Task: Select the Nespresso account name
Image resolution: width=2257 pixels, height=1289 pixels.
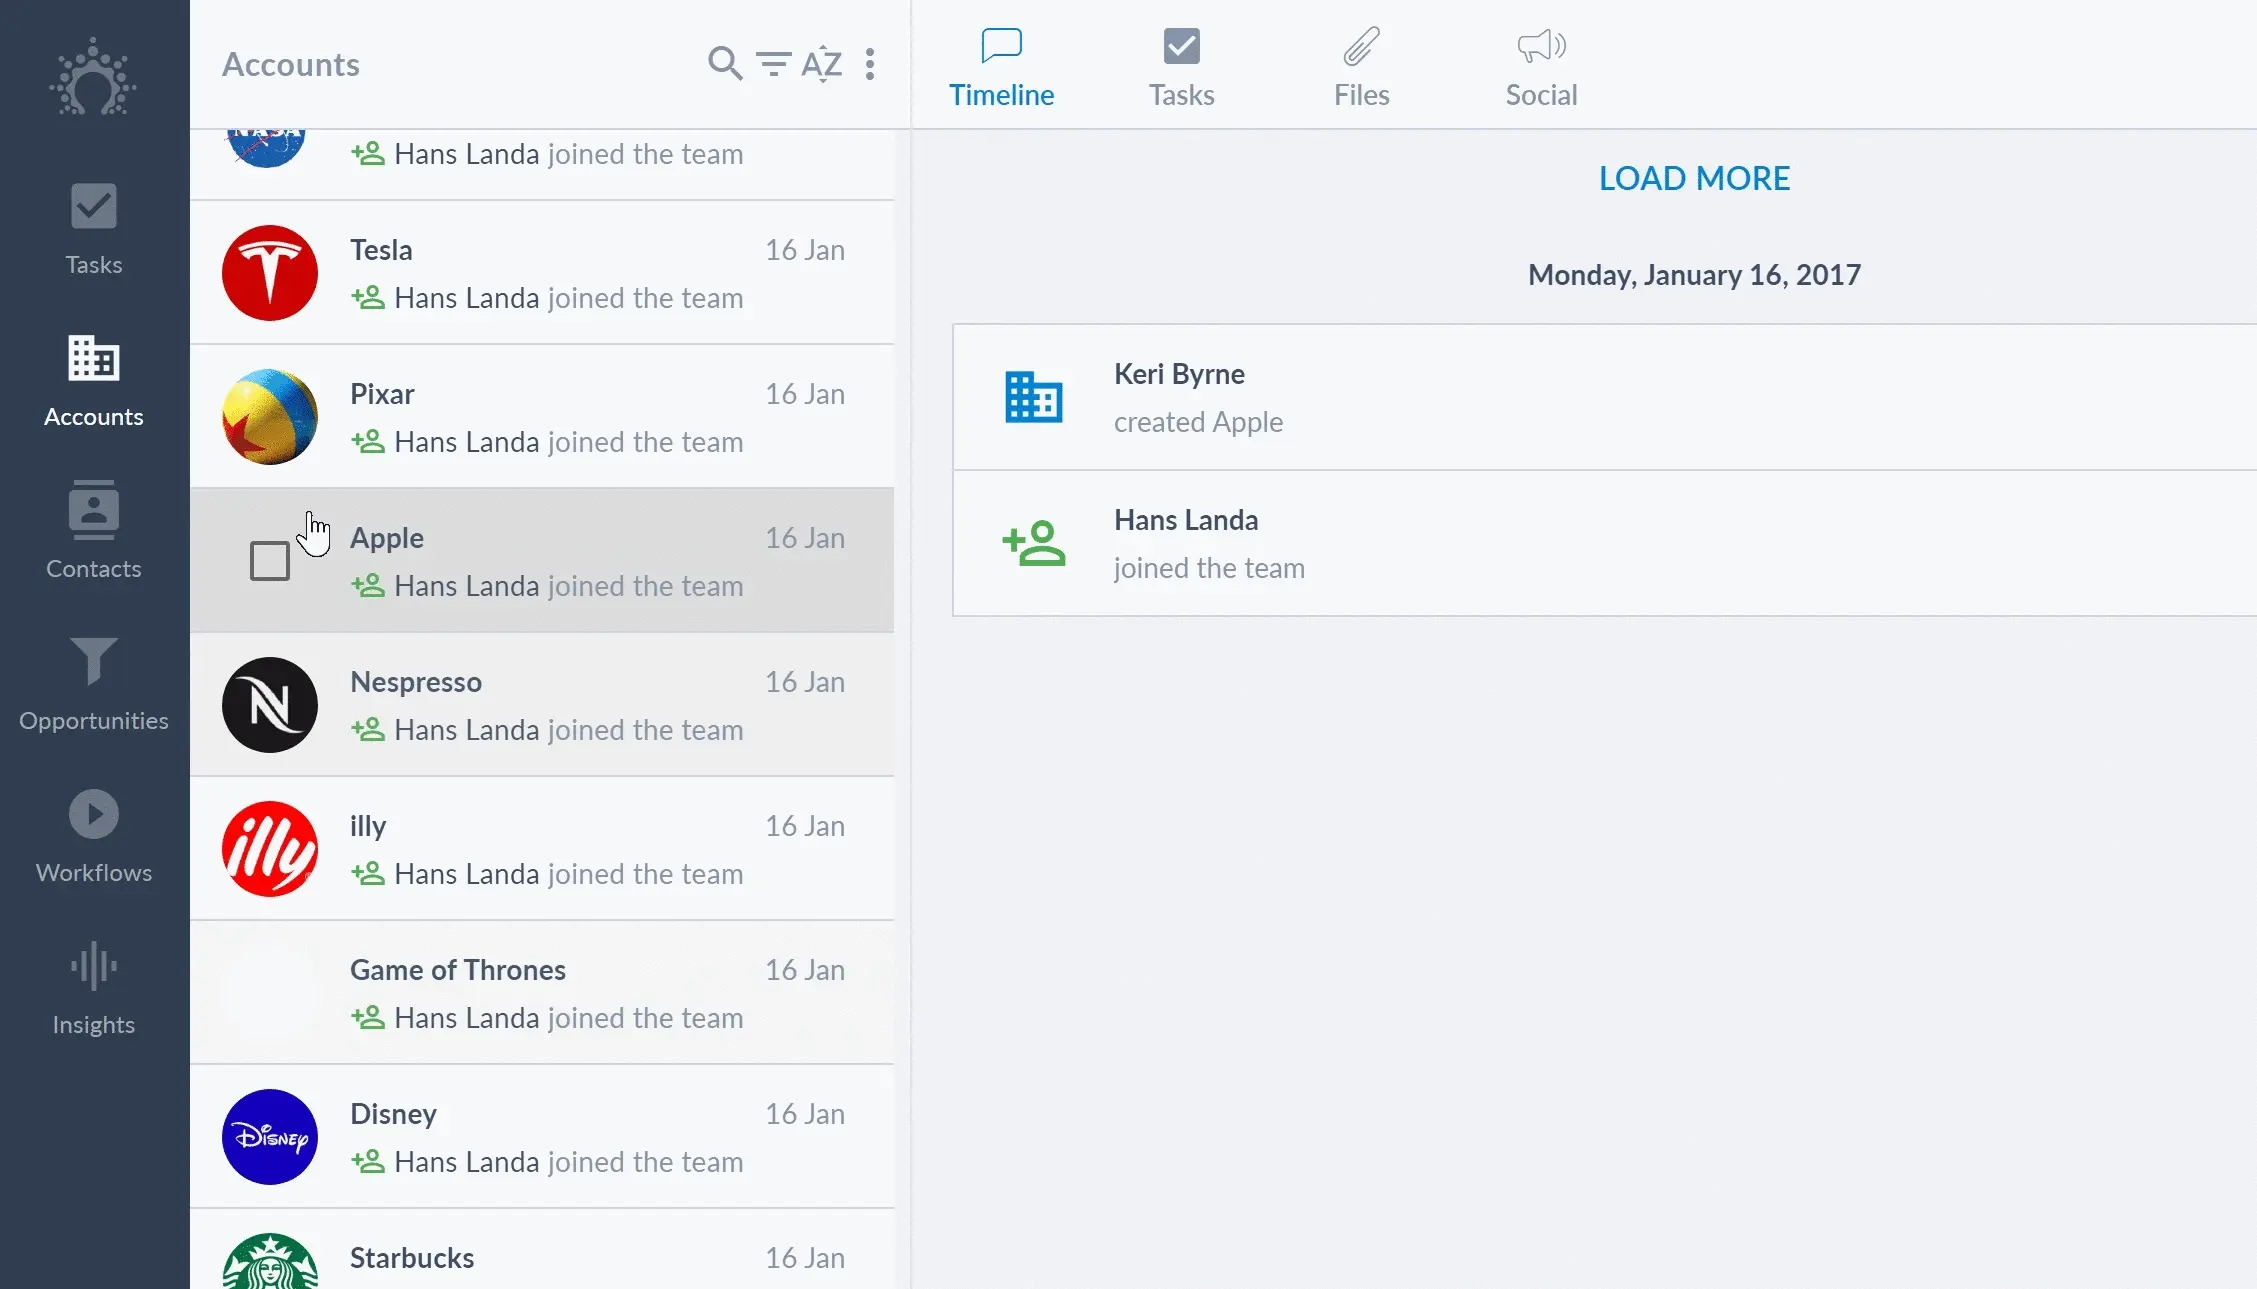Action: (416, 682)
